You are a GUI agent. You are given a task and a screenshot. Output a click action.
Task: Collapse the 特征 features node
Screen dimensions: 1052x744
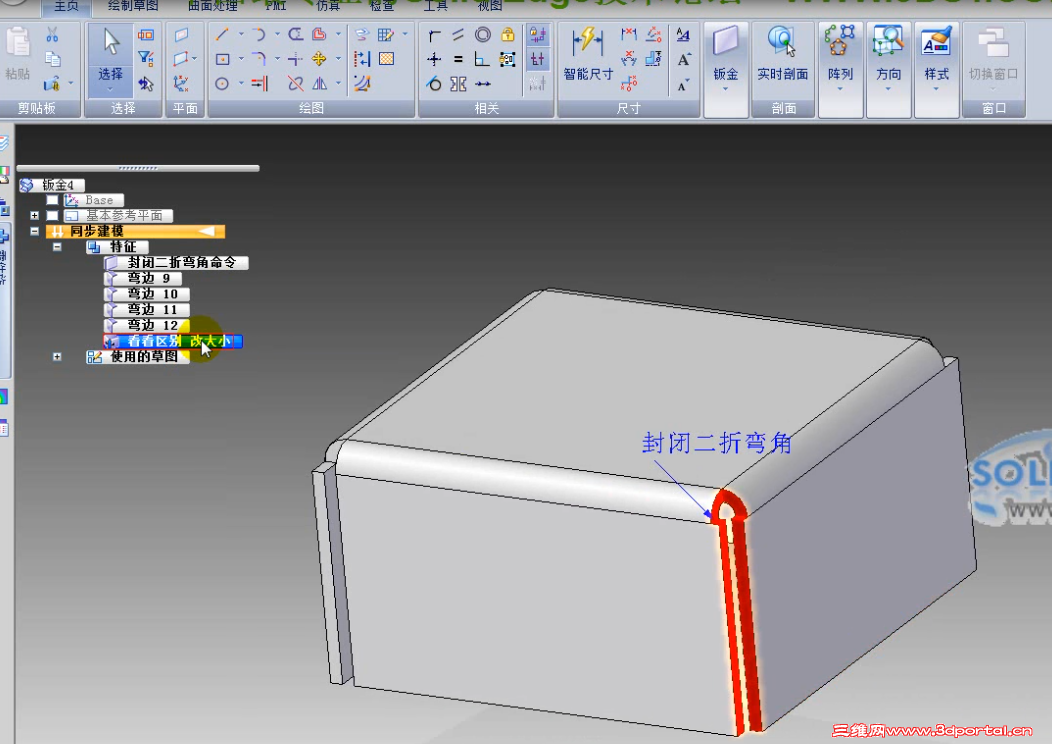(x=57, y=247)
